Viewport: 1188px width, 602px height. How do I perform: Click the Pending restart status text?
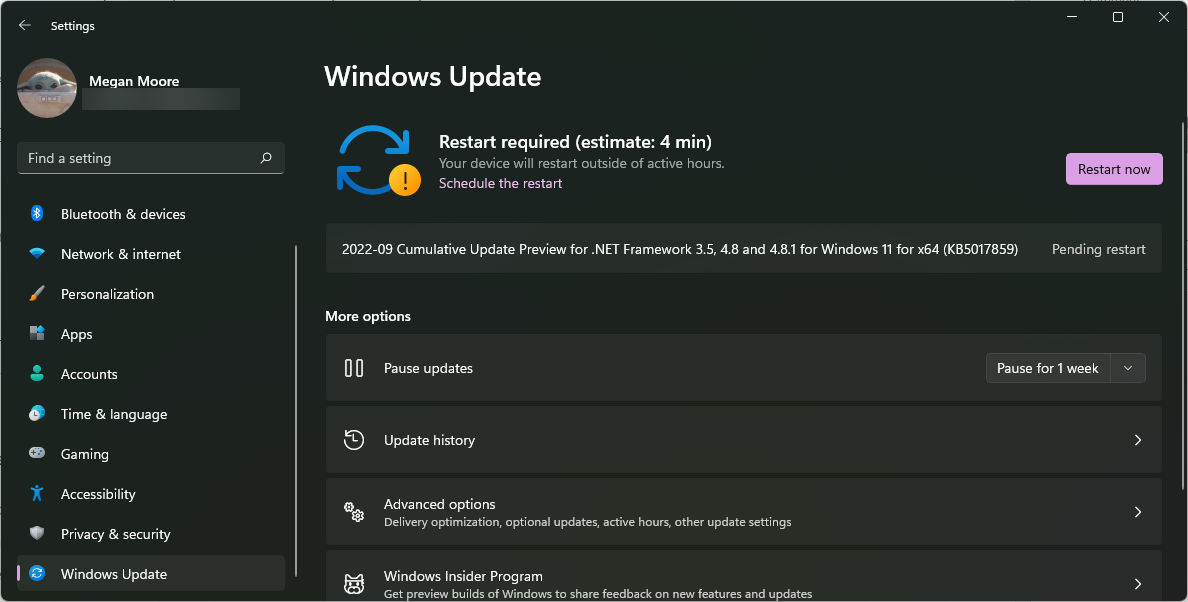click(x=1099, y=249)
